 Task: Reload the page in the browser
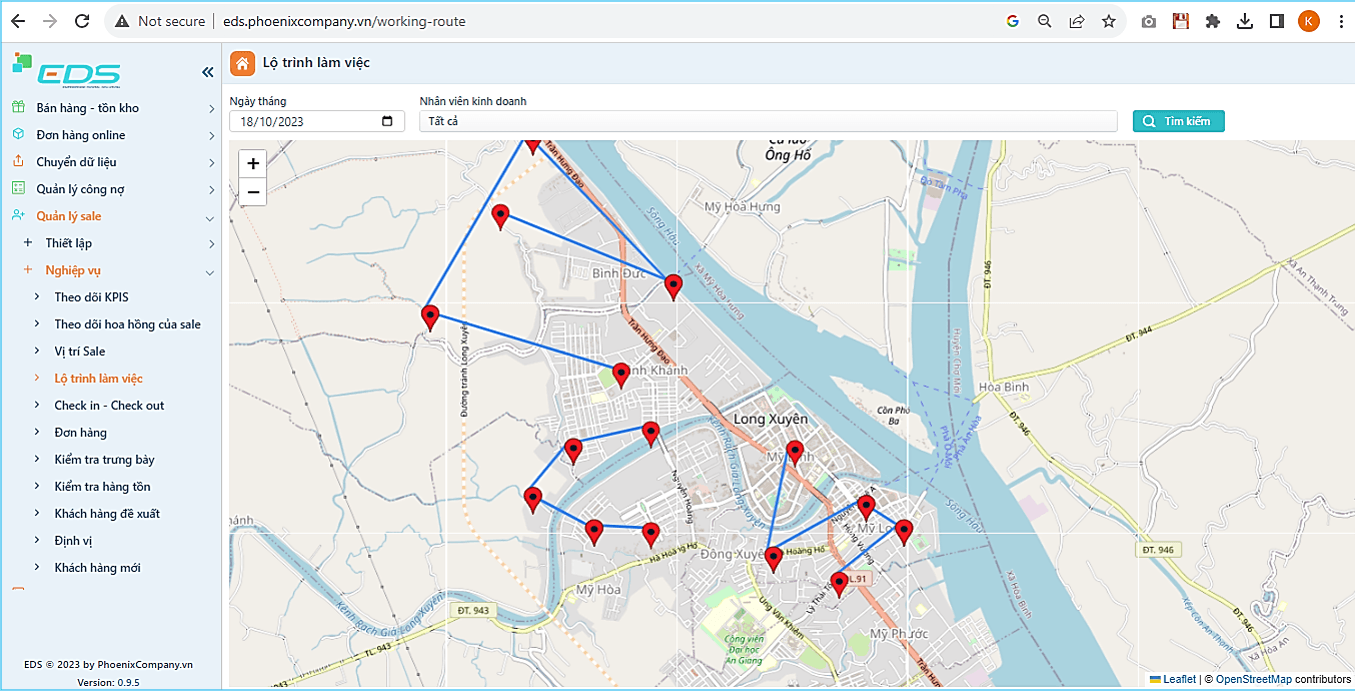point(82,21)
